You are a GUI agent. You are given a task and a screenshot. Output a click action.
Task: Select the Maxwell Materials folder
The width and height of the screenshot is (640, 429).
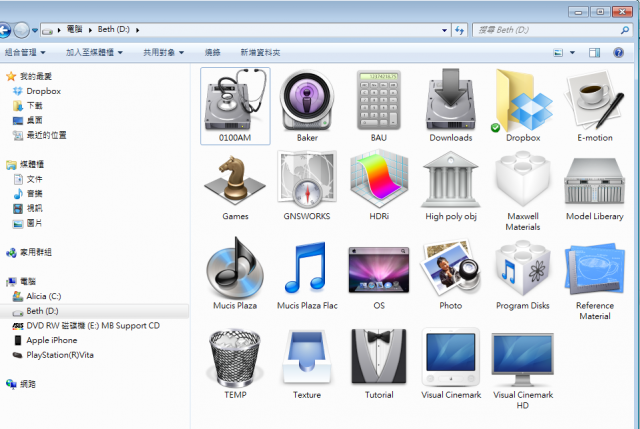[523, 180]
